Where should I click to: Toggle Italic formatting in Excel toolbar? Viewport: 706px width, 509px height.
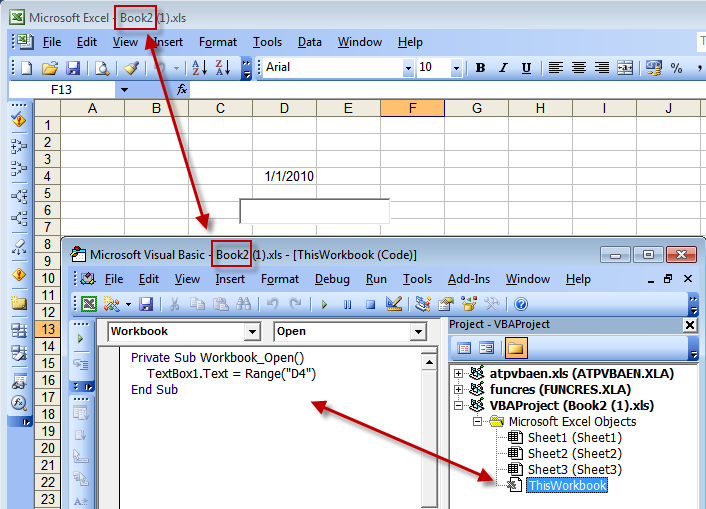tap(502, 68)
